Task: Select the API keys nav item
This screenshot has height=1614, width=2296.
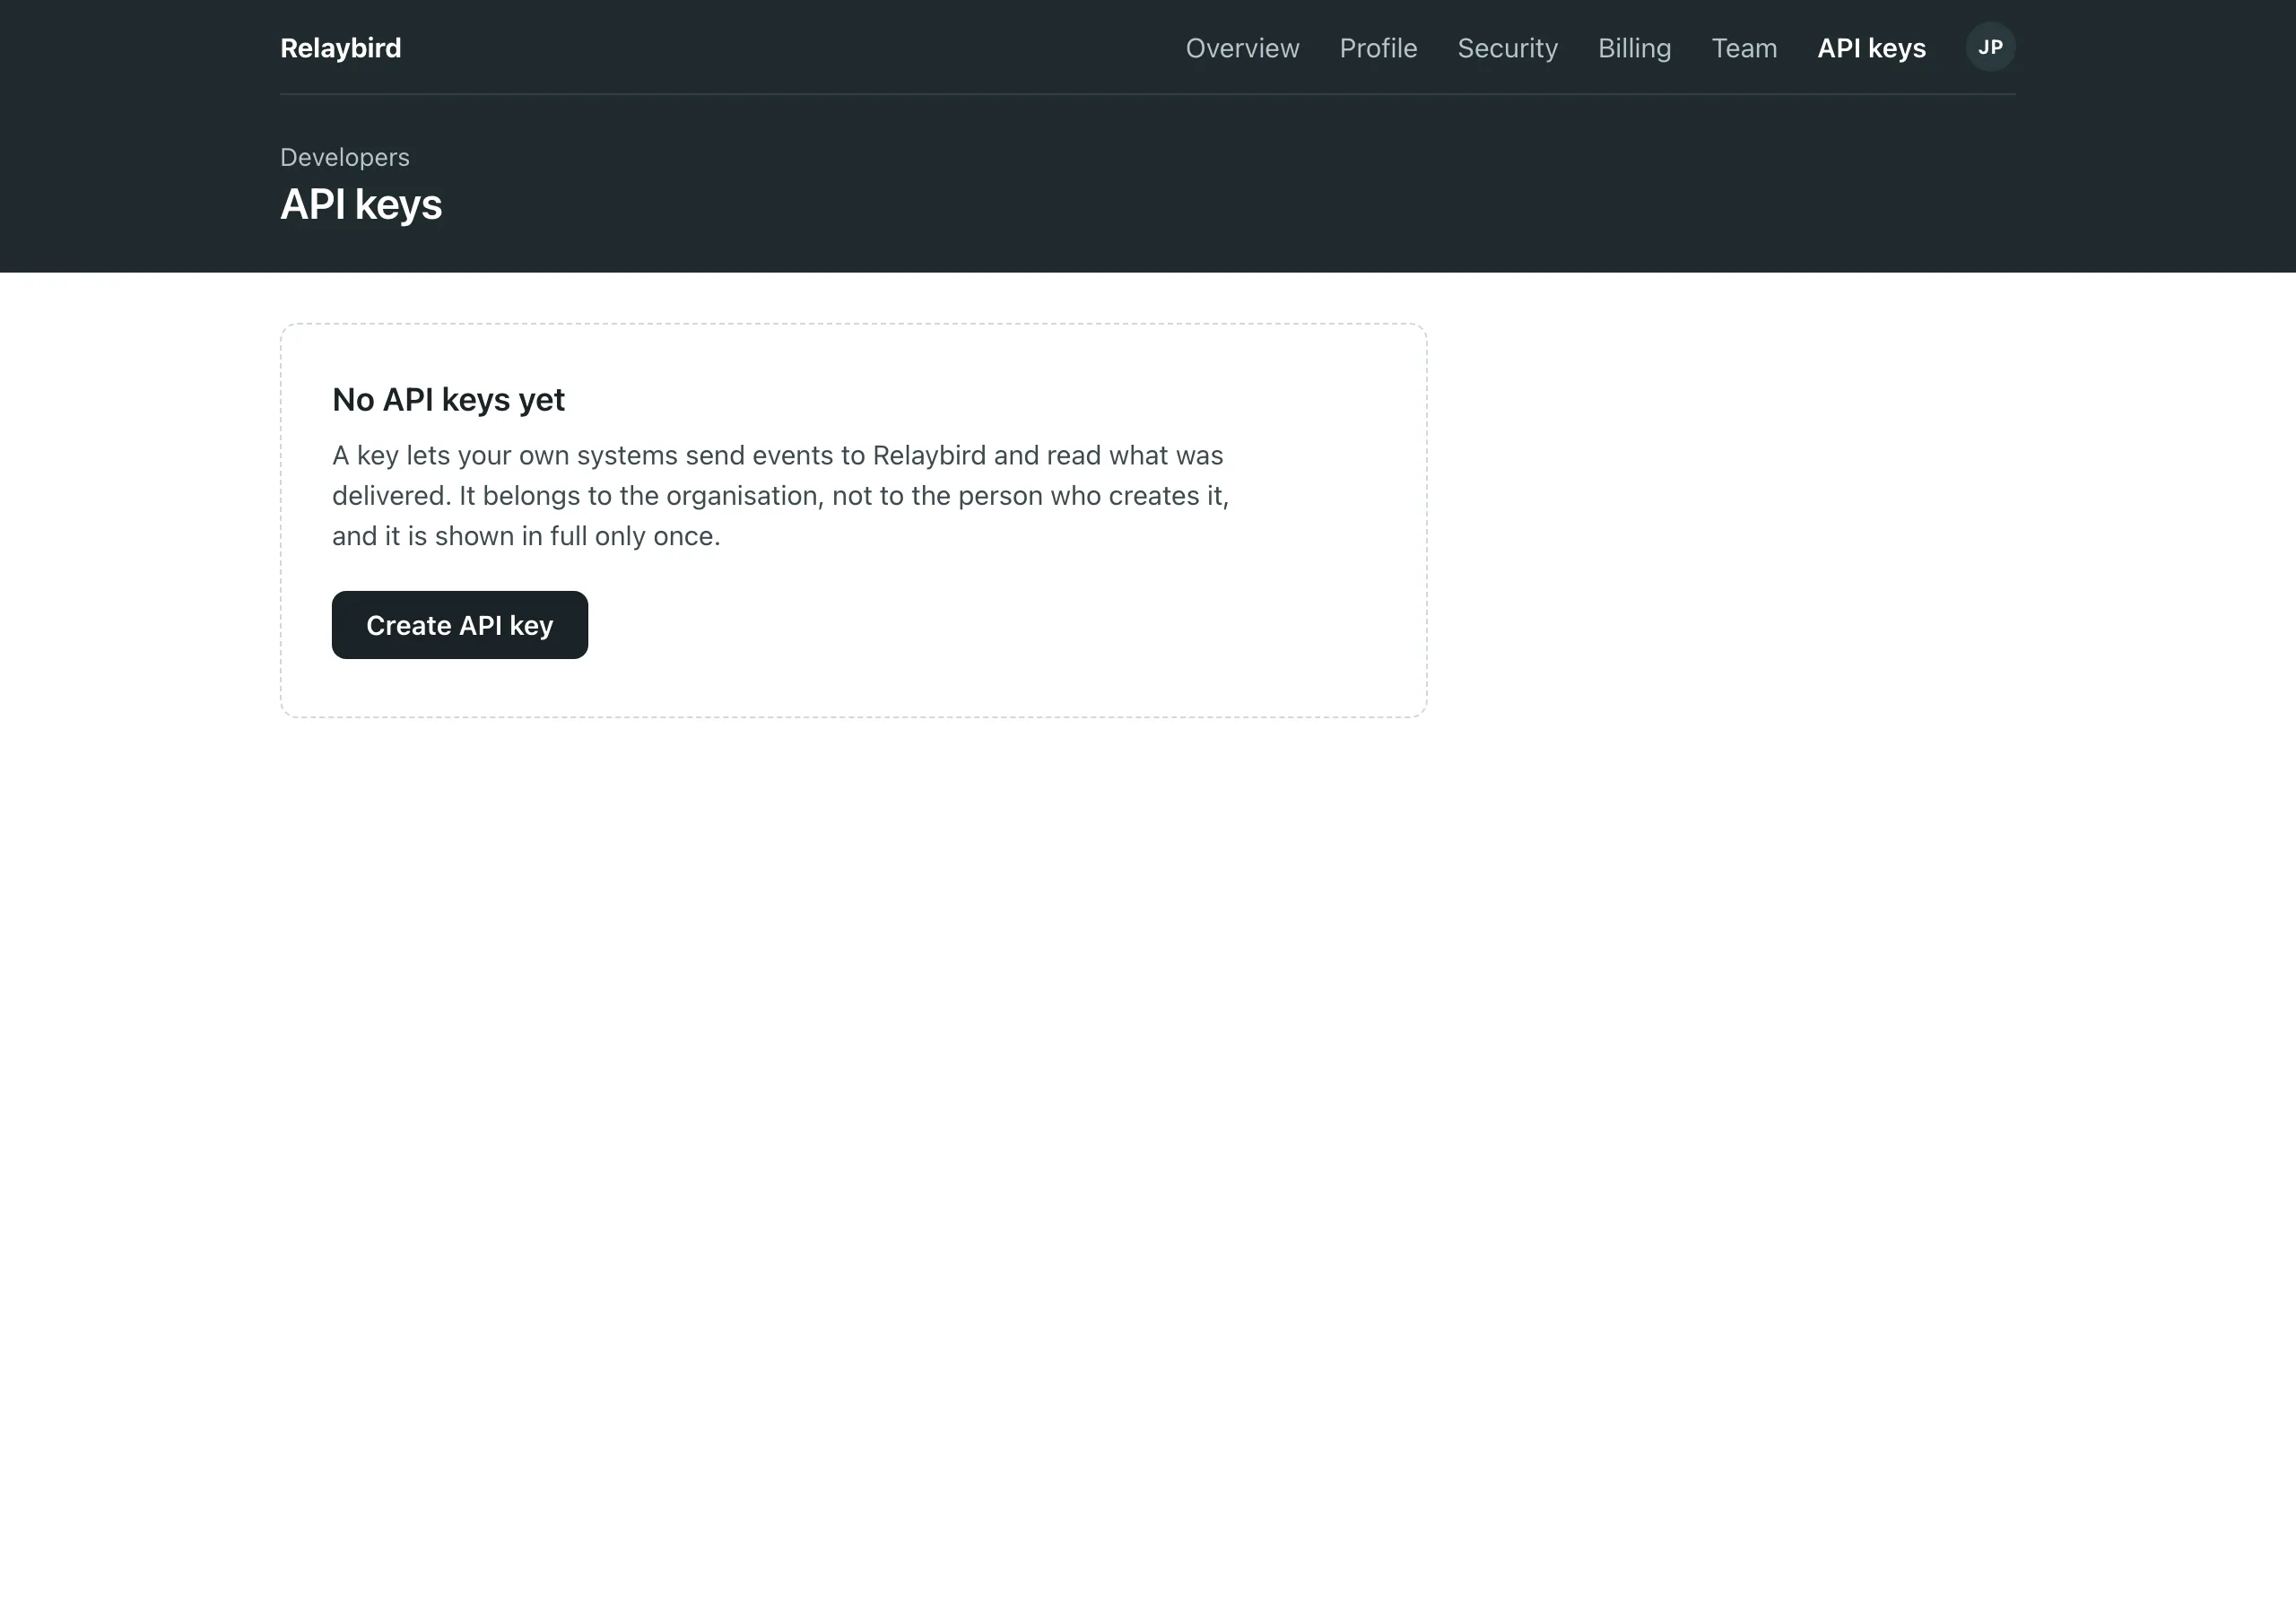Action: pos(1871,48)
